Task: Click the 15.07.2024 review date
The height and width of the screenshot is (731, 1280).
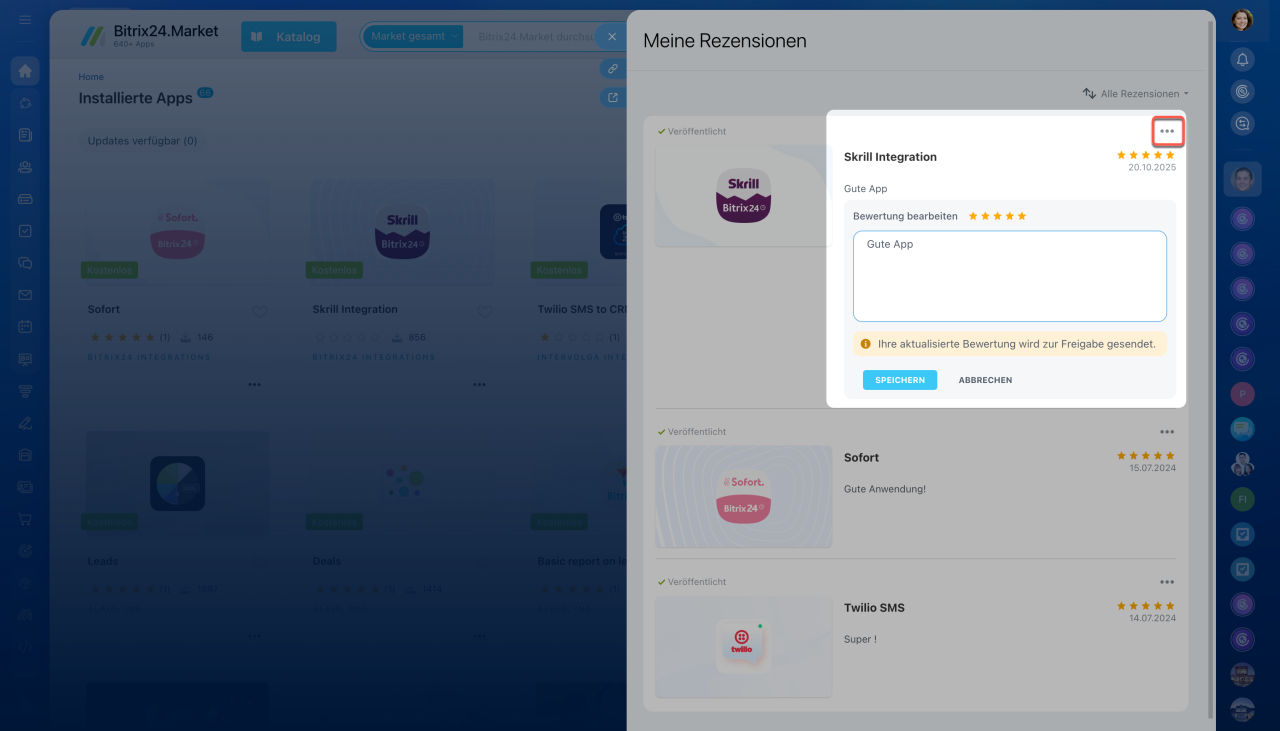Action: 1152,468
